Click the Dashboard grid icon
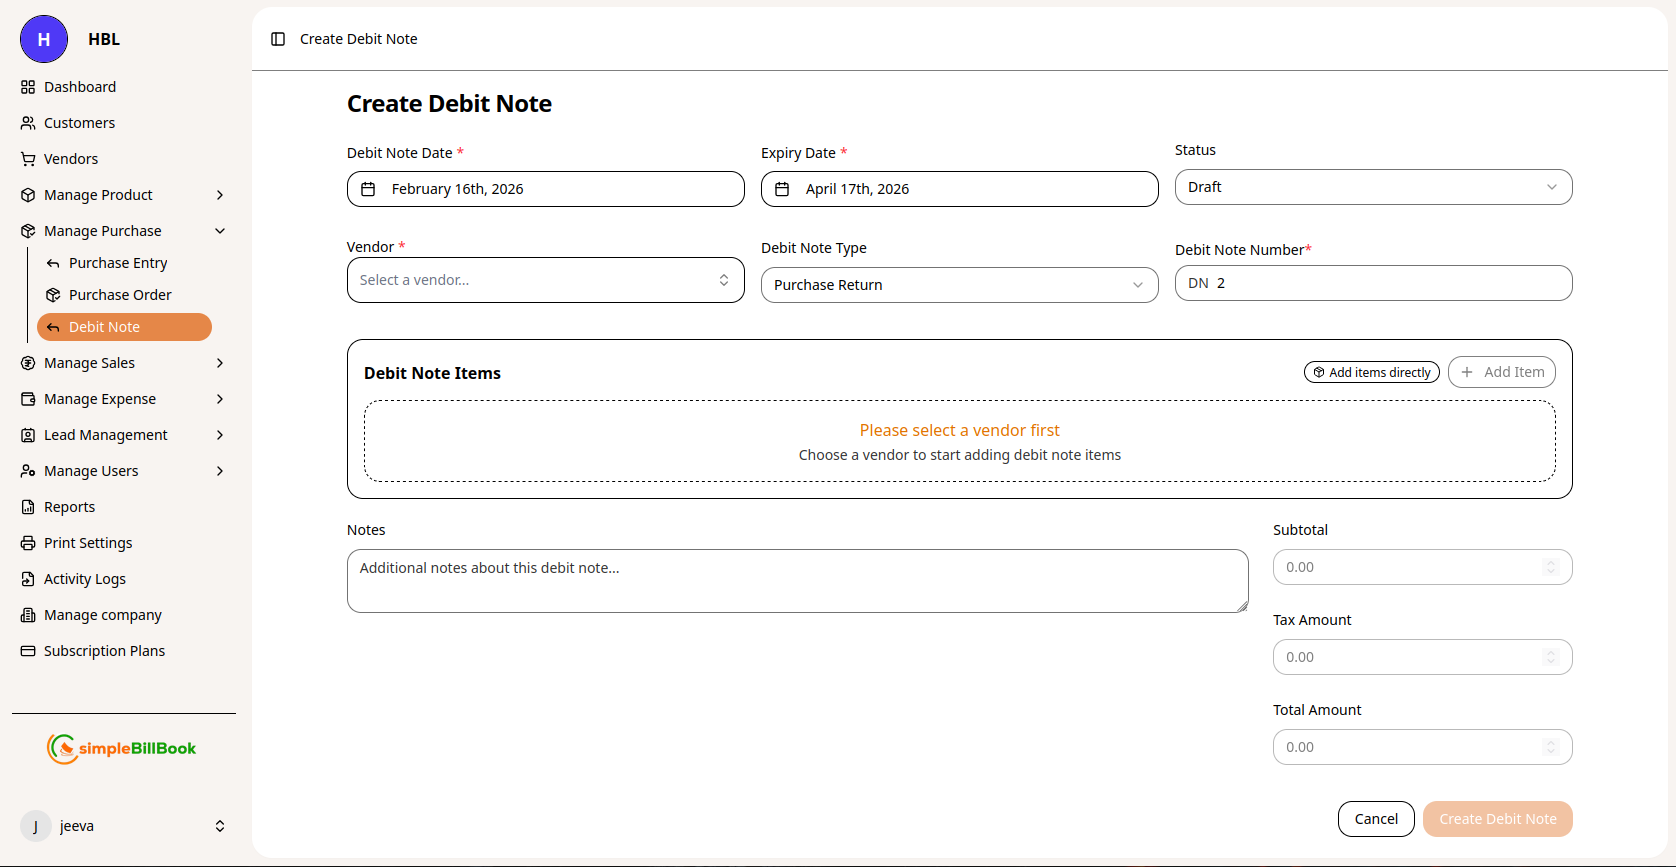 (28, 87)
